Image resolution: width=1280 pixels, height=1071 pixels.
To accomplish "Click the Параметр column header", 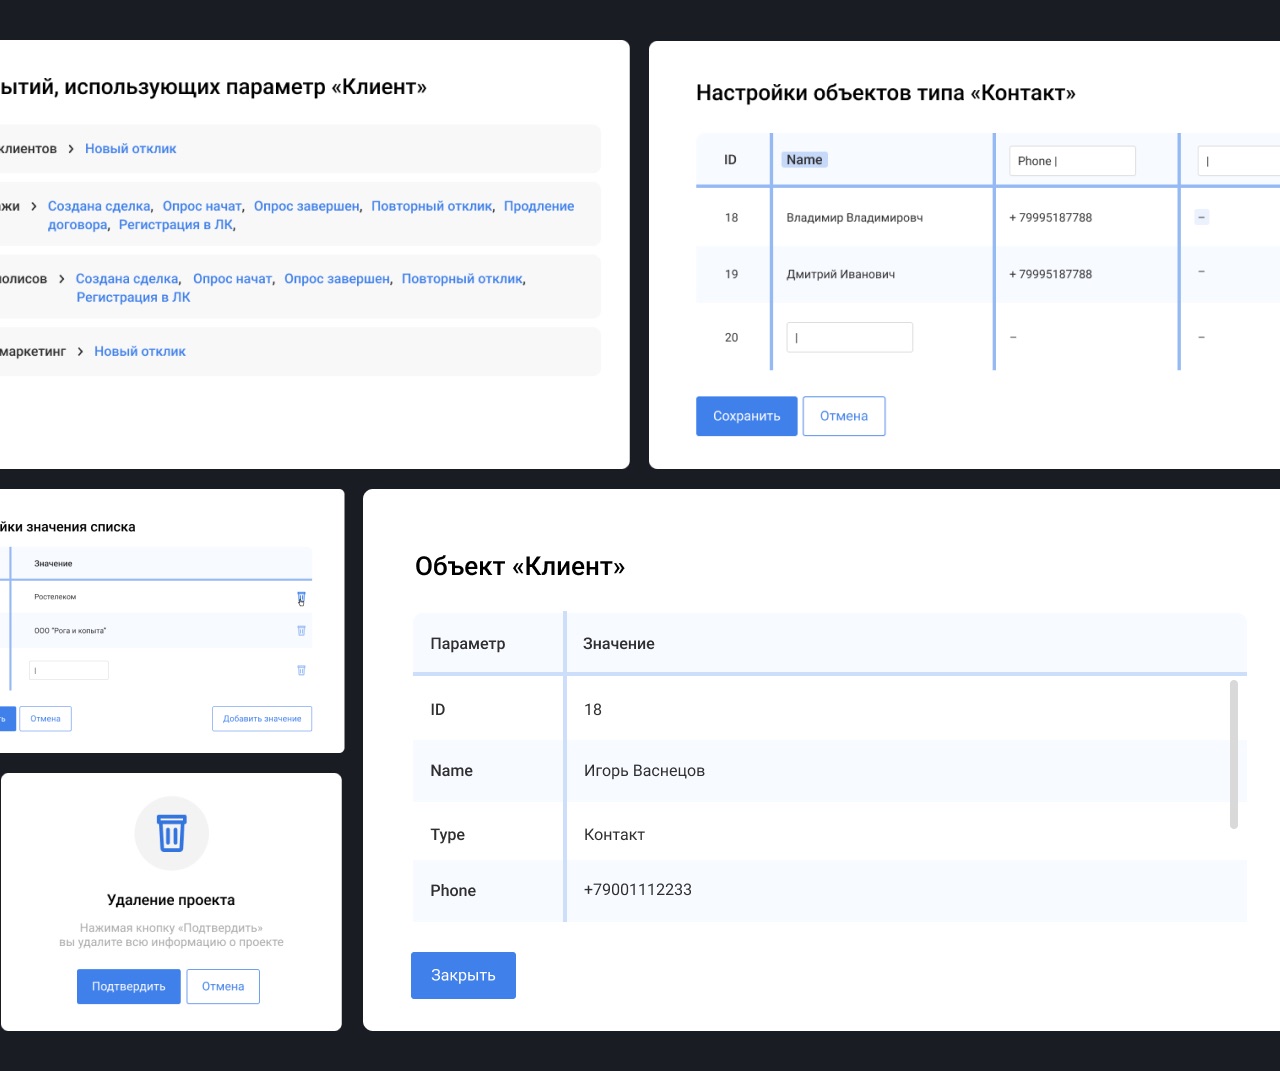I will (468, 644).
